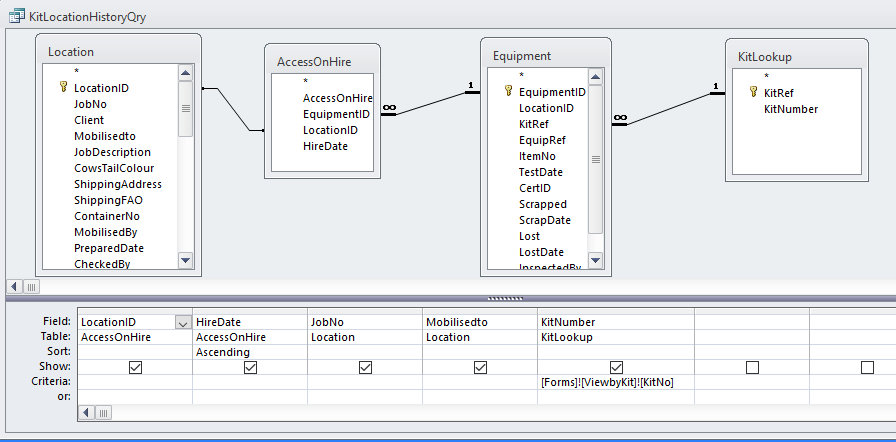Click HireDate field cell in design grid
Viewport: 896px width, 442px height.
(250, 323)
